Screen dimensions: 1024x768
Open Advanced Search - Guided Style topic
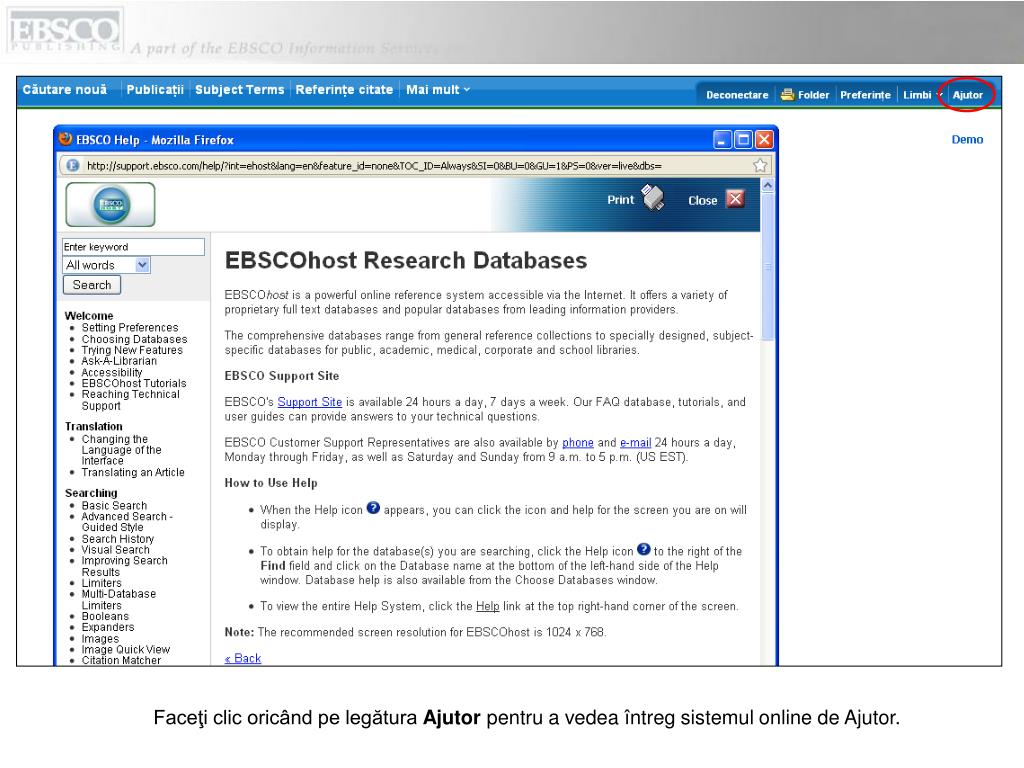coord(127,522)
